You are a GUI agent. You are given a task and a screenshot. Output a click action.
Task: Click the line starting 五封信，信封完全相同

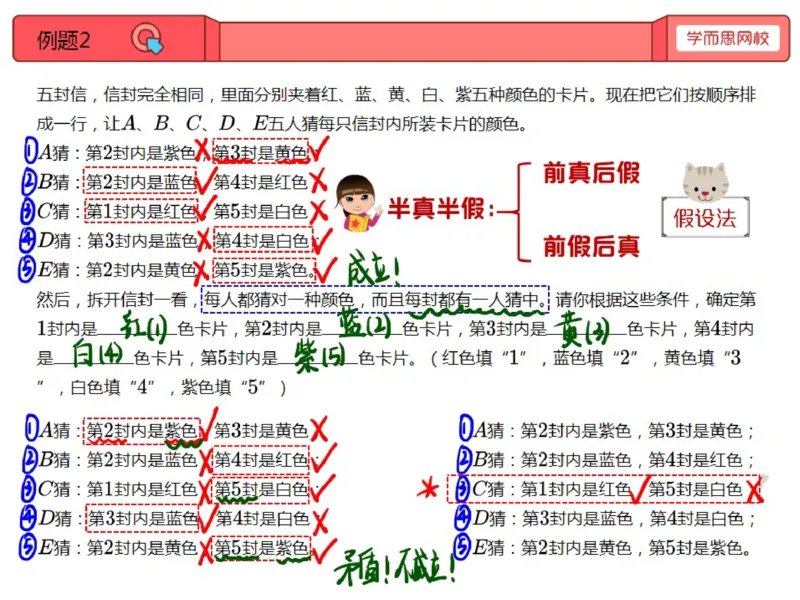pyautogui.click(x=396, y=95)
